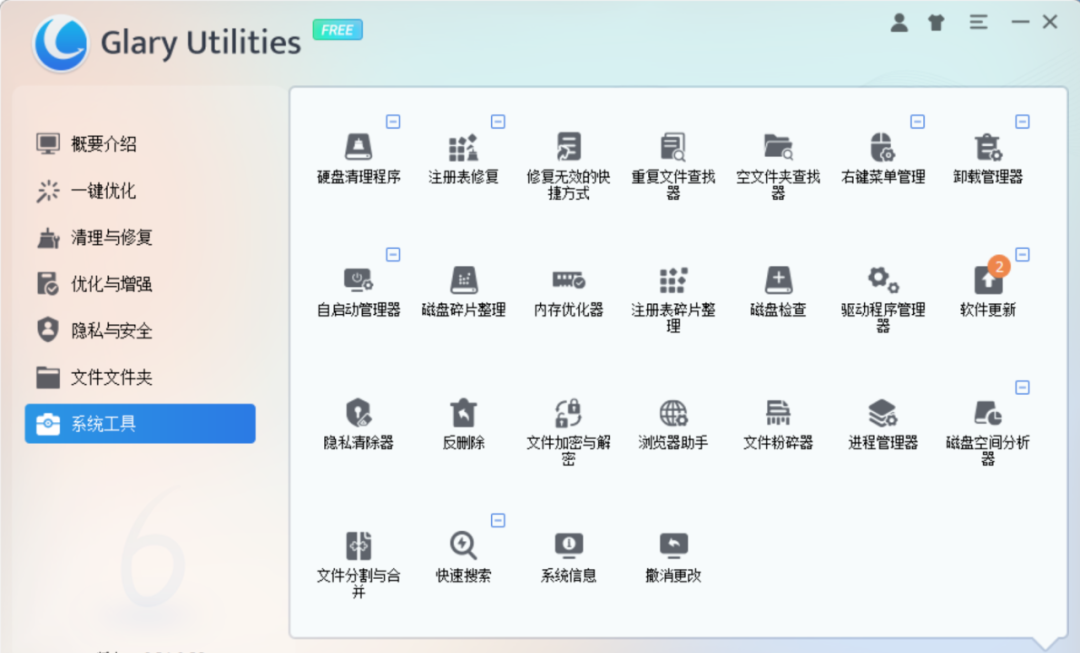This screenshot has height=653, width=1080.
Task: Toggle the pin box on 卸载管理器
Action: [x=1022, y=122]
